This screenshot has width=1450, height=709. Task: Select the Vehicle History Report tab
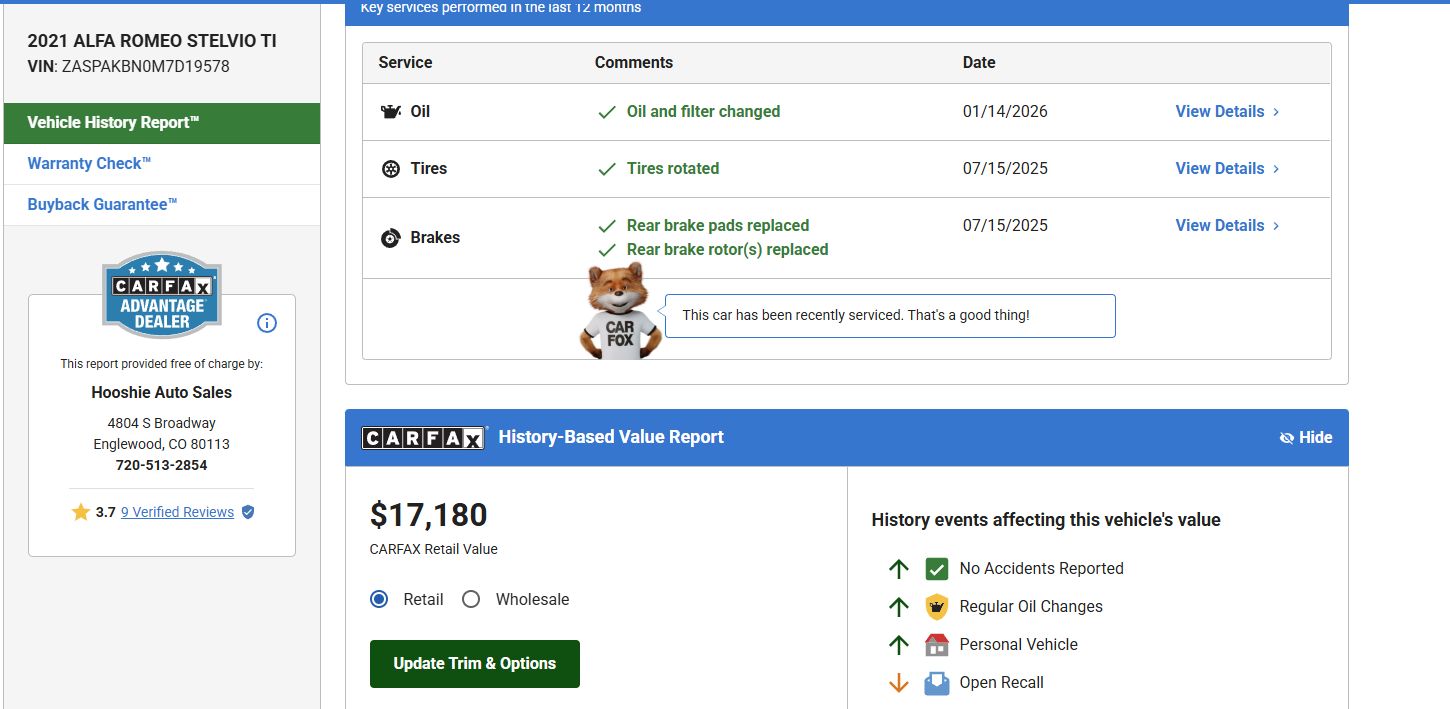(114, 123)
